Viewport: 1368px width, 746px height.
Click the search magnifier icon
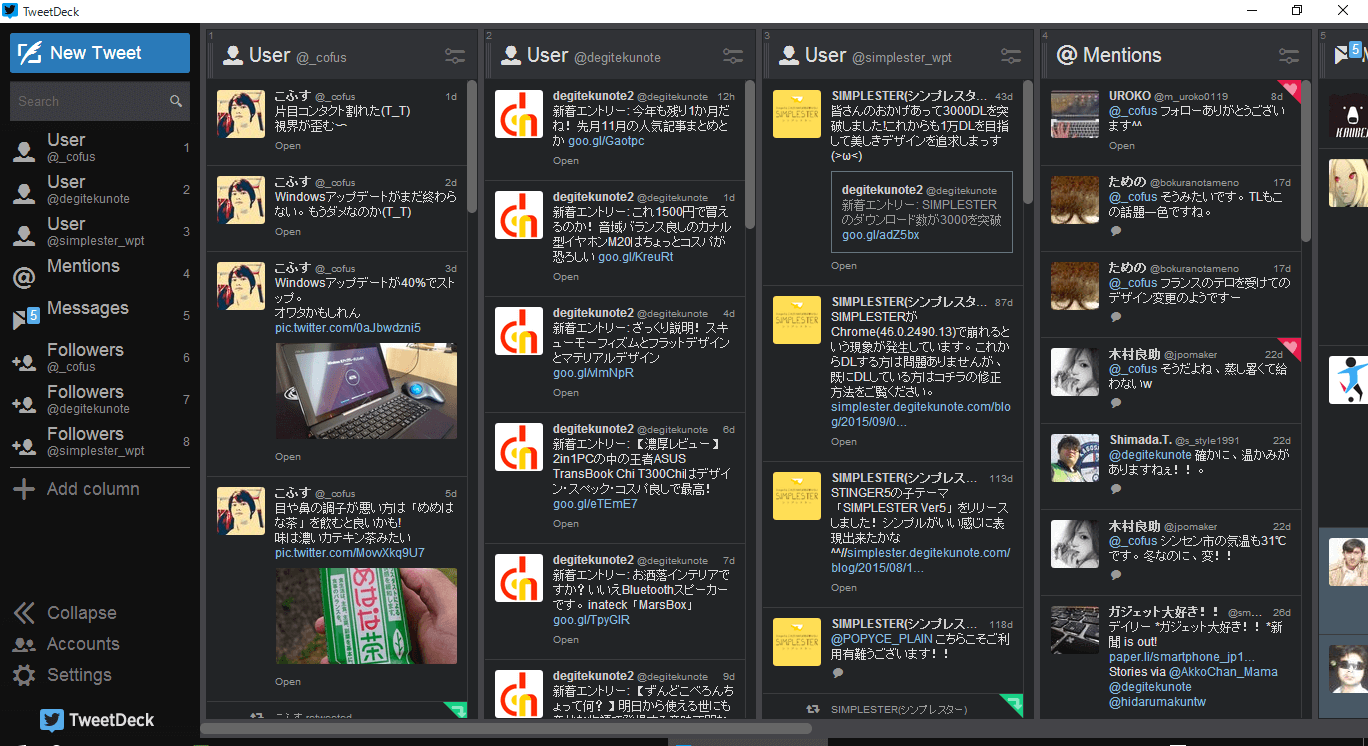[176, 101]
